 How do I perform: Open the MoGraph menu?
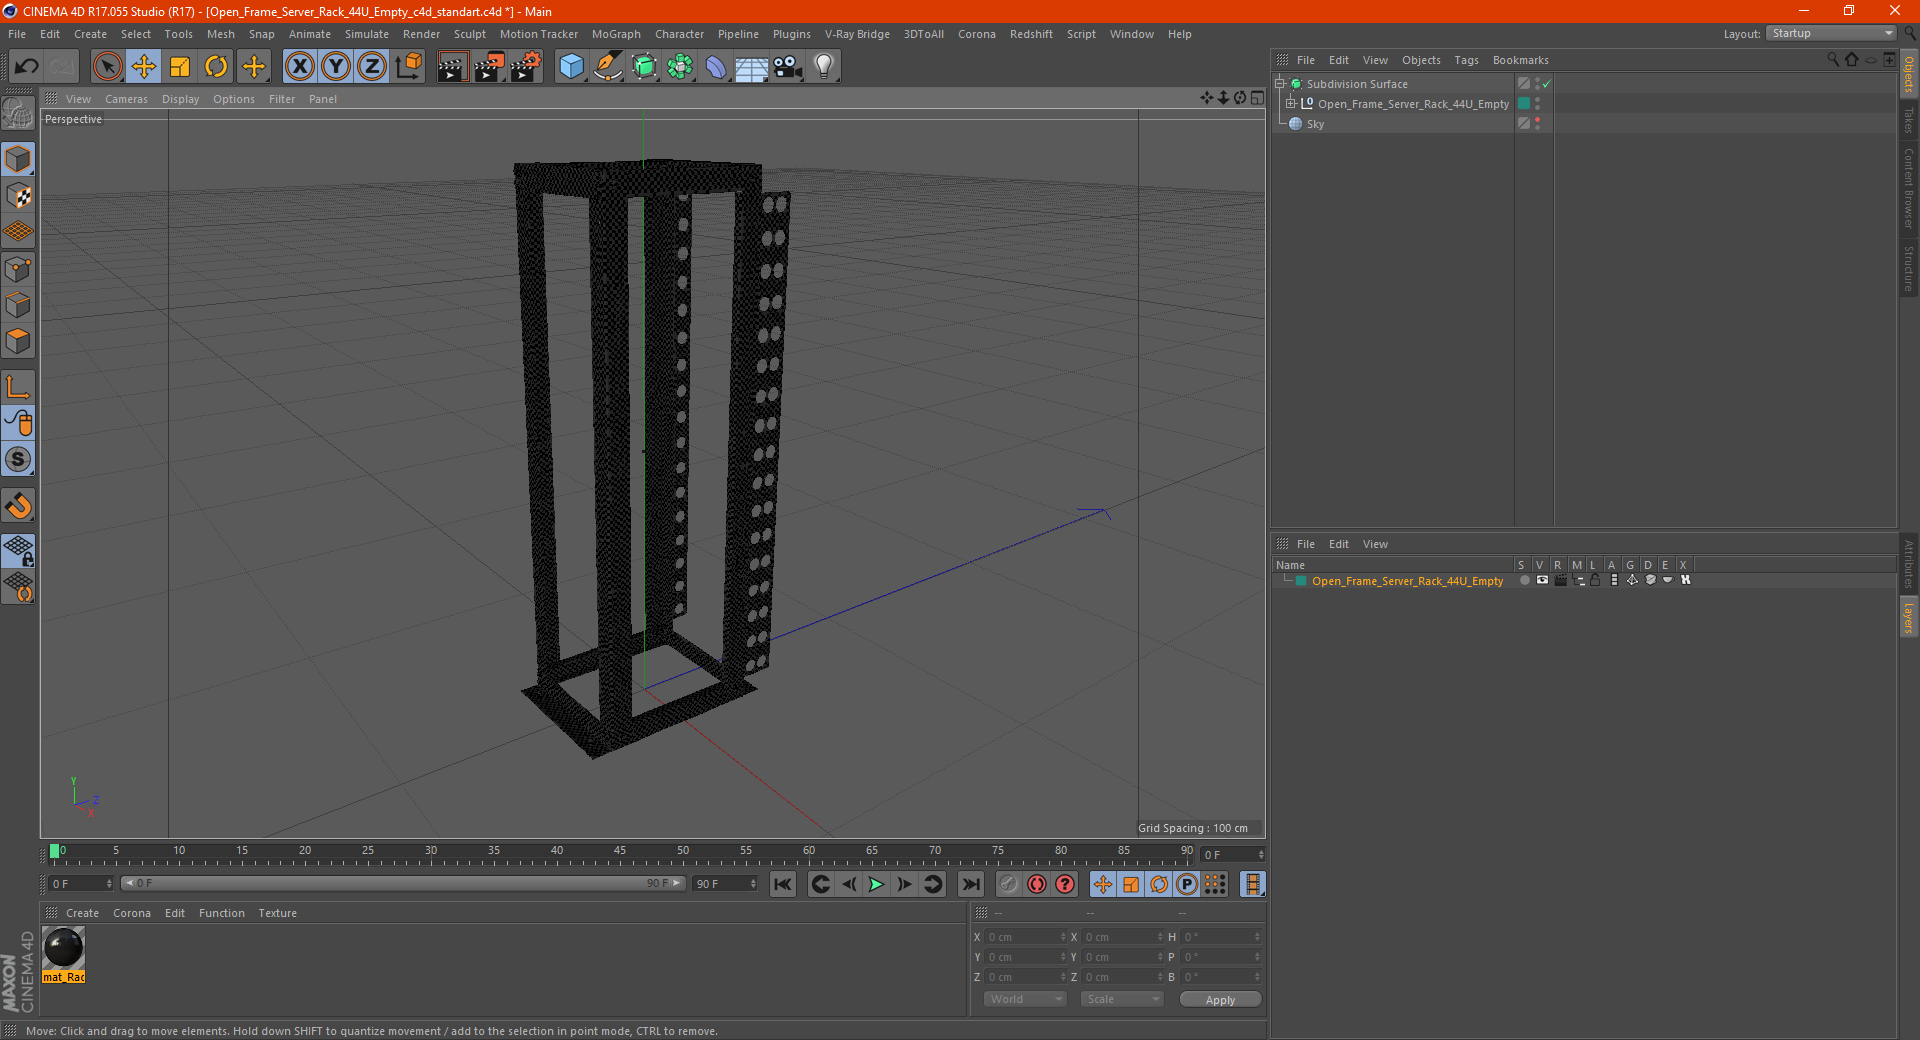point(616,34)
